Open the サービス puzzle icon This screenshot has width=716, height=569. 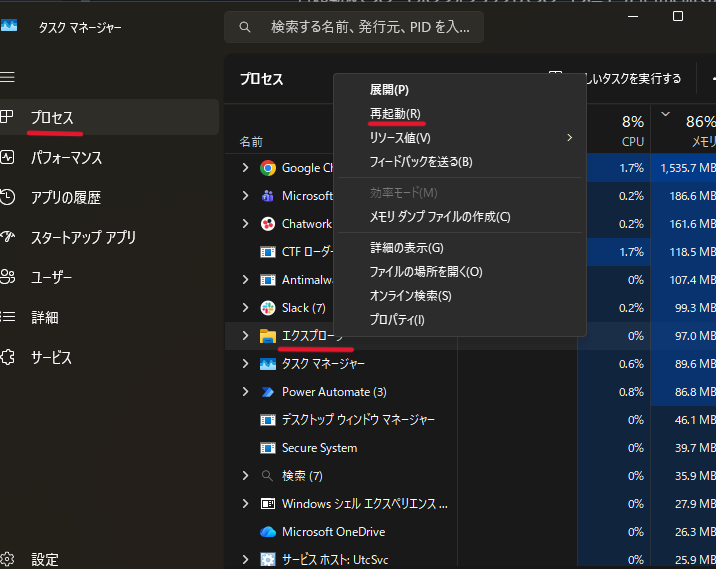7,357
